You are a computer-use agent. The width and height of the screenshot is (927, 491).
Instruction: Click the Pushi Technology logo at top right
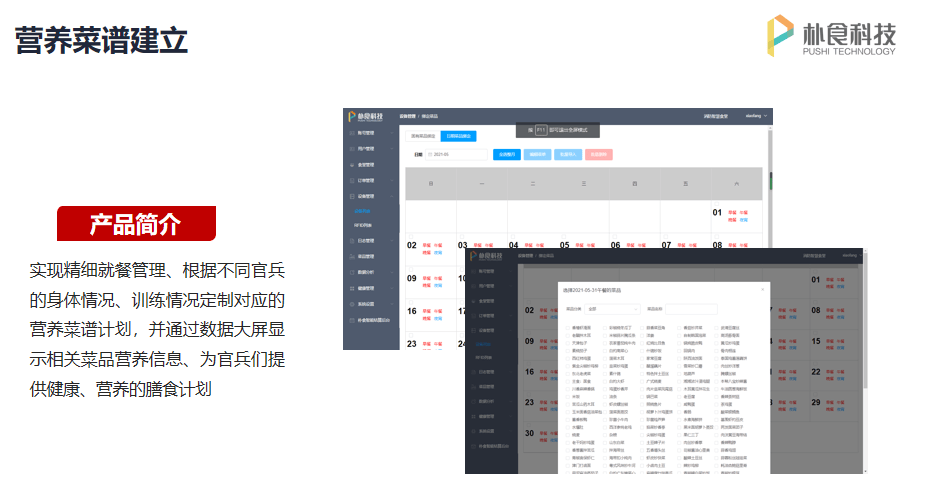pyautogui.click(x=831, y=36)
